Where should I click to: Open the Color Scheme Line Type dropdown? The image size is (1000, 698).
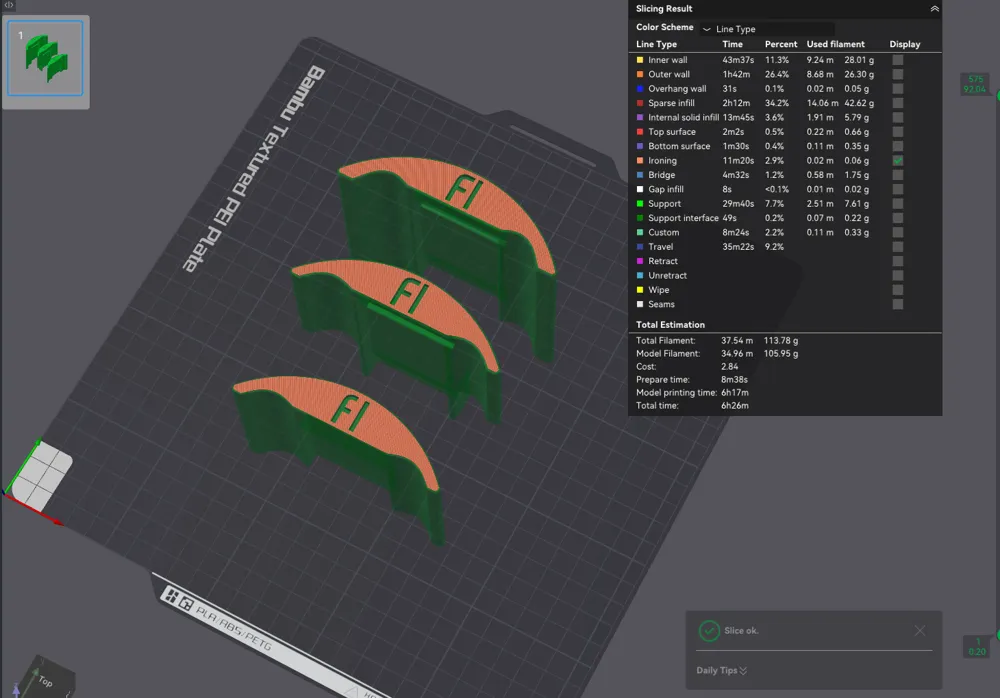point(768,29)
